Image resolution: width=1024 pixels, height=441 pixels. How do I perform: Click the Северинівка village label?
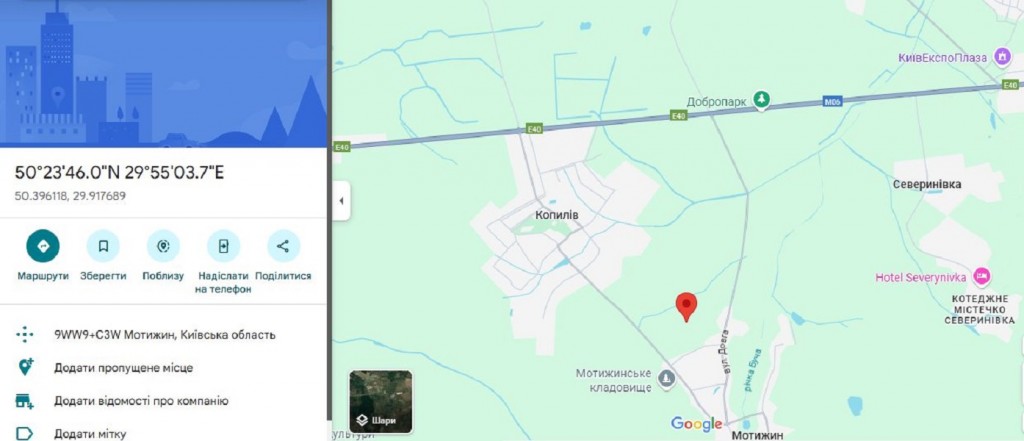(x=927, y=185)
